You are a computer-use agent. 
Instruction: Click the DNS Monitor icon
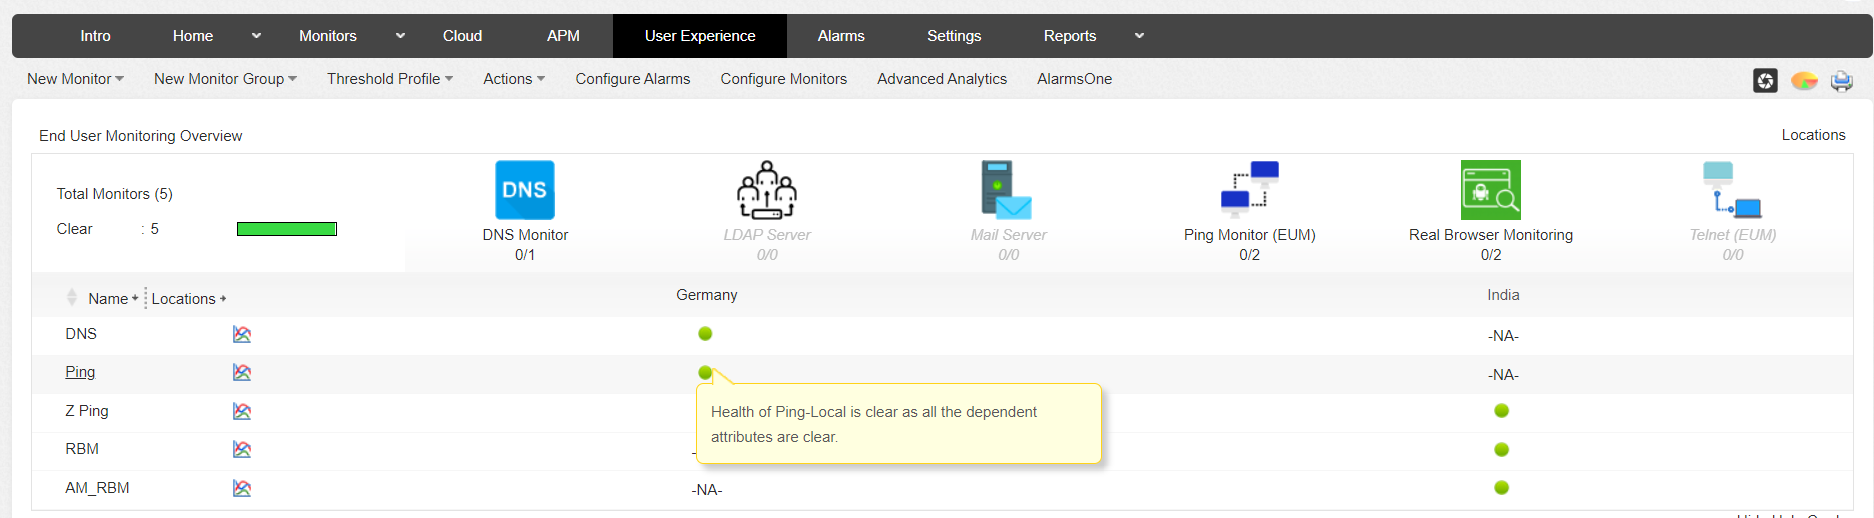(525, 190)
